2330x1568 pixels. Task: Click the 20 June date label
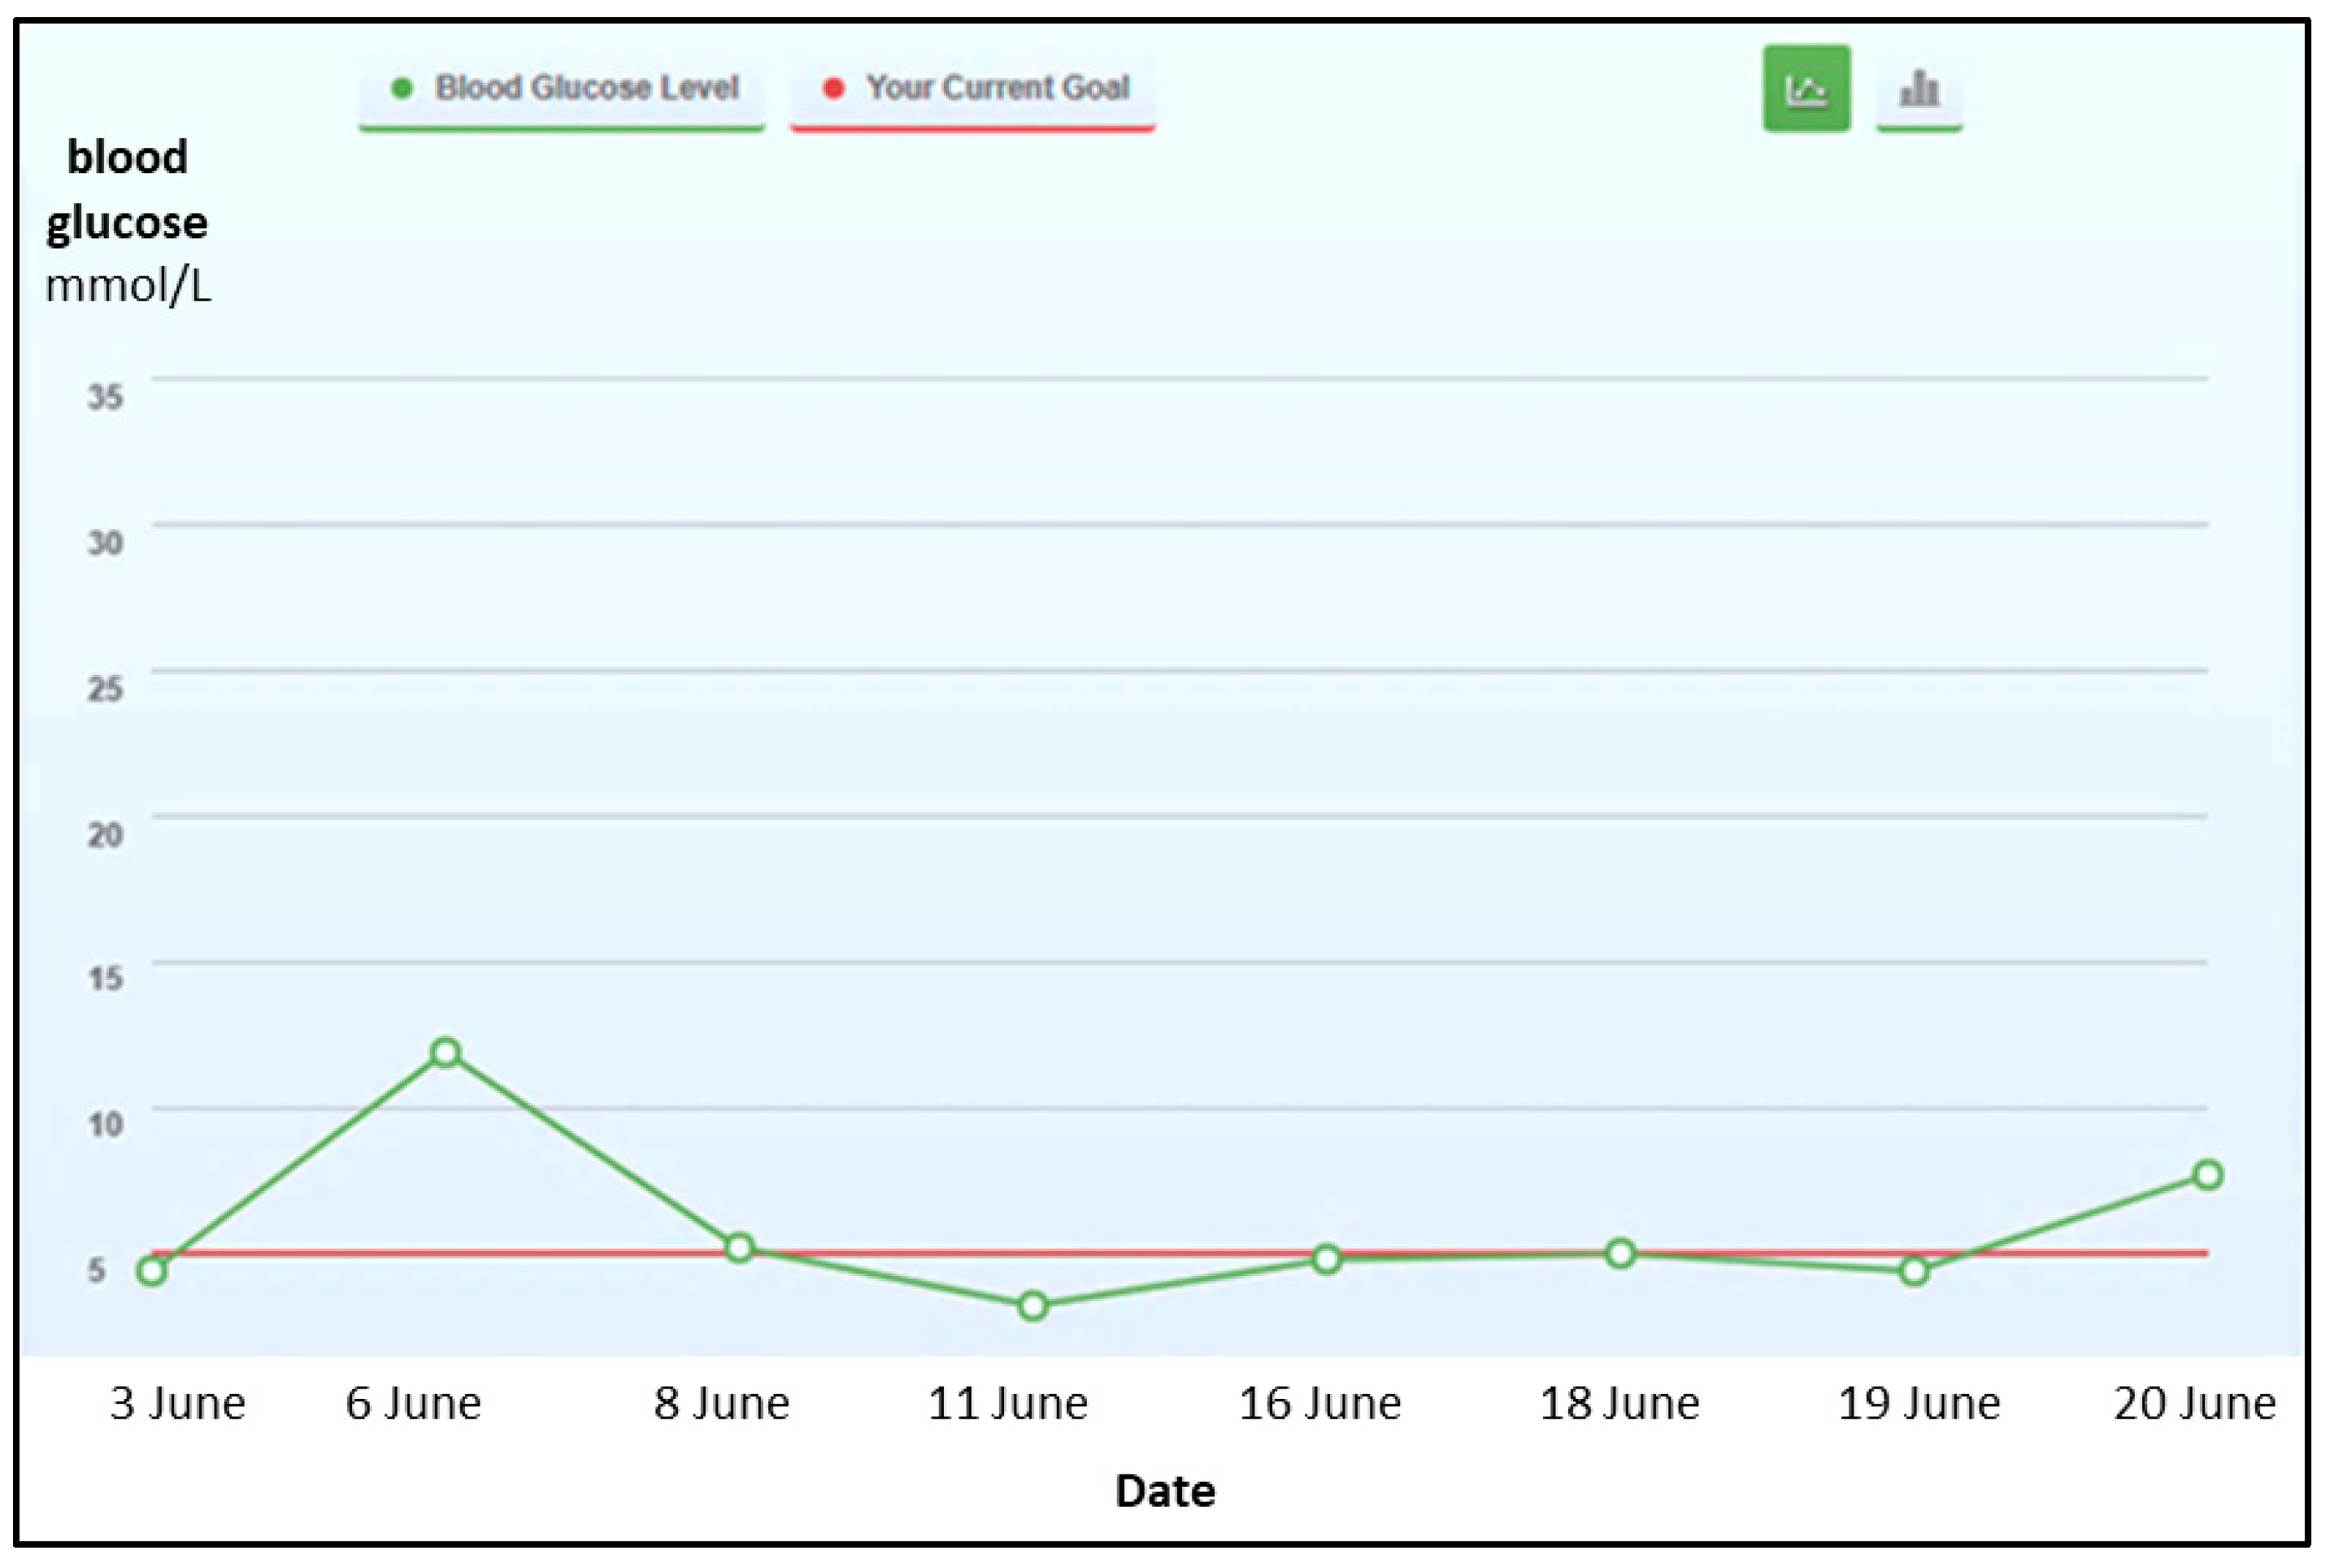(2194, 1404)
